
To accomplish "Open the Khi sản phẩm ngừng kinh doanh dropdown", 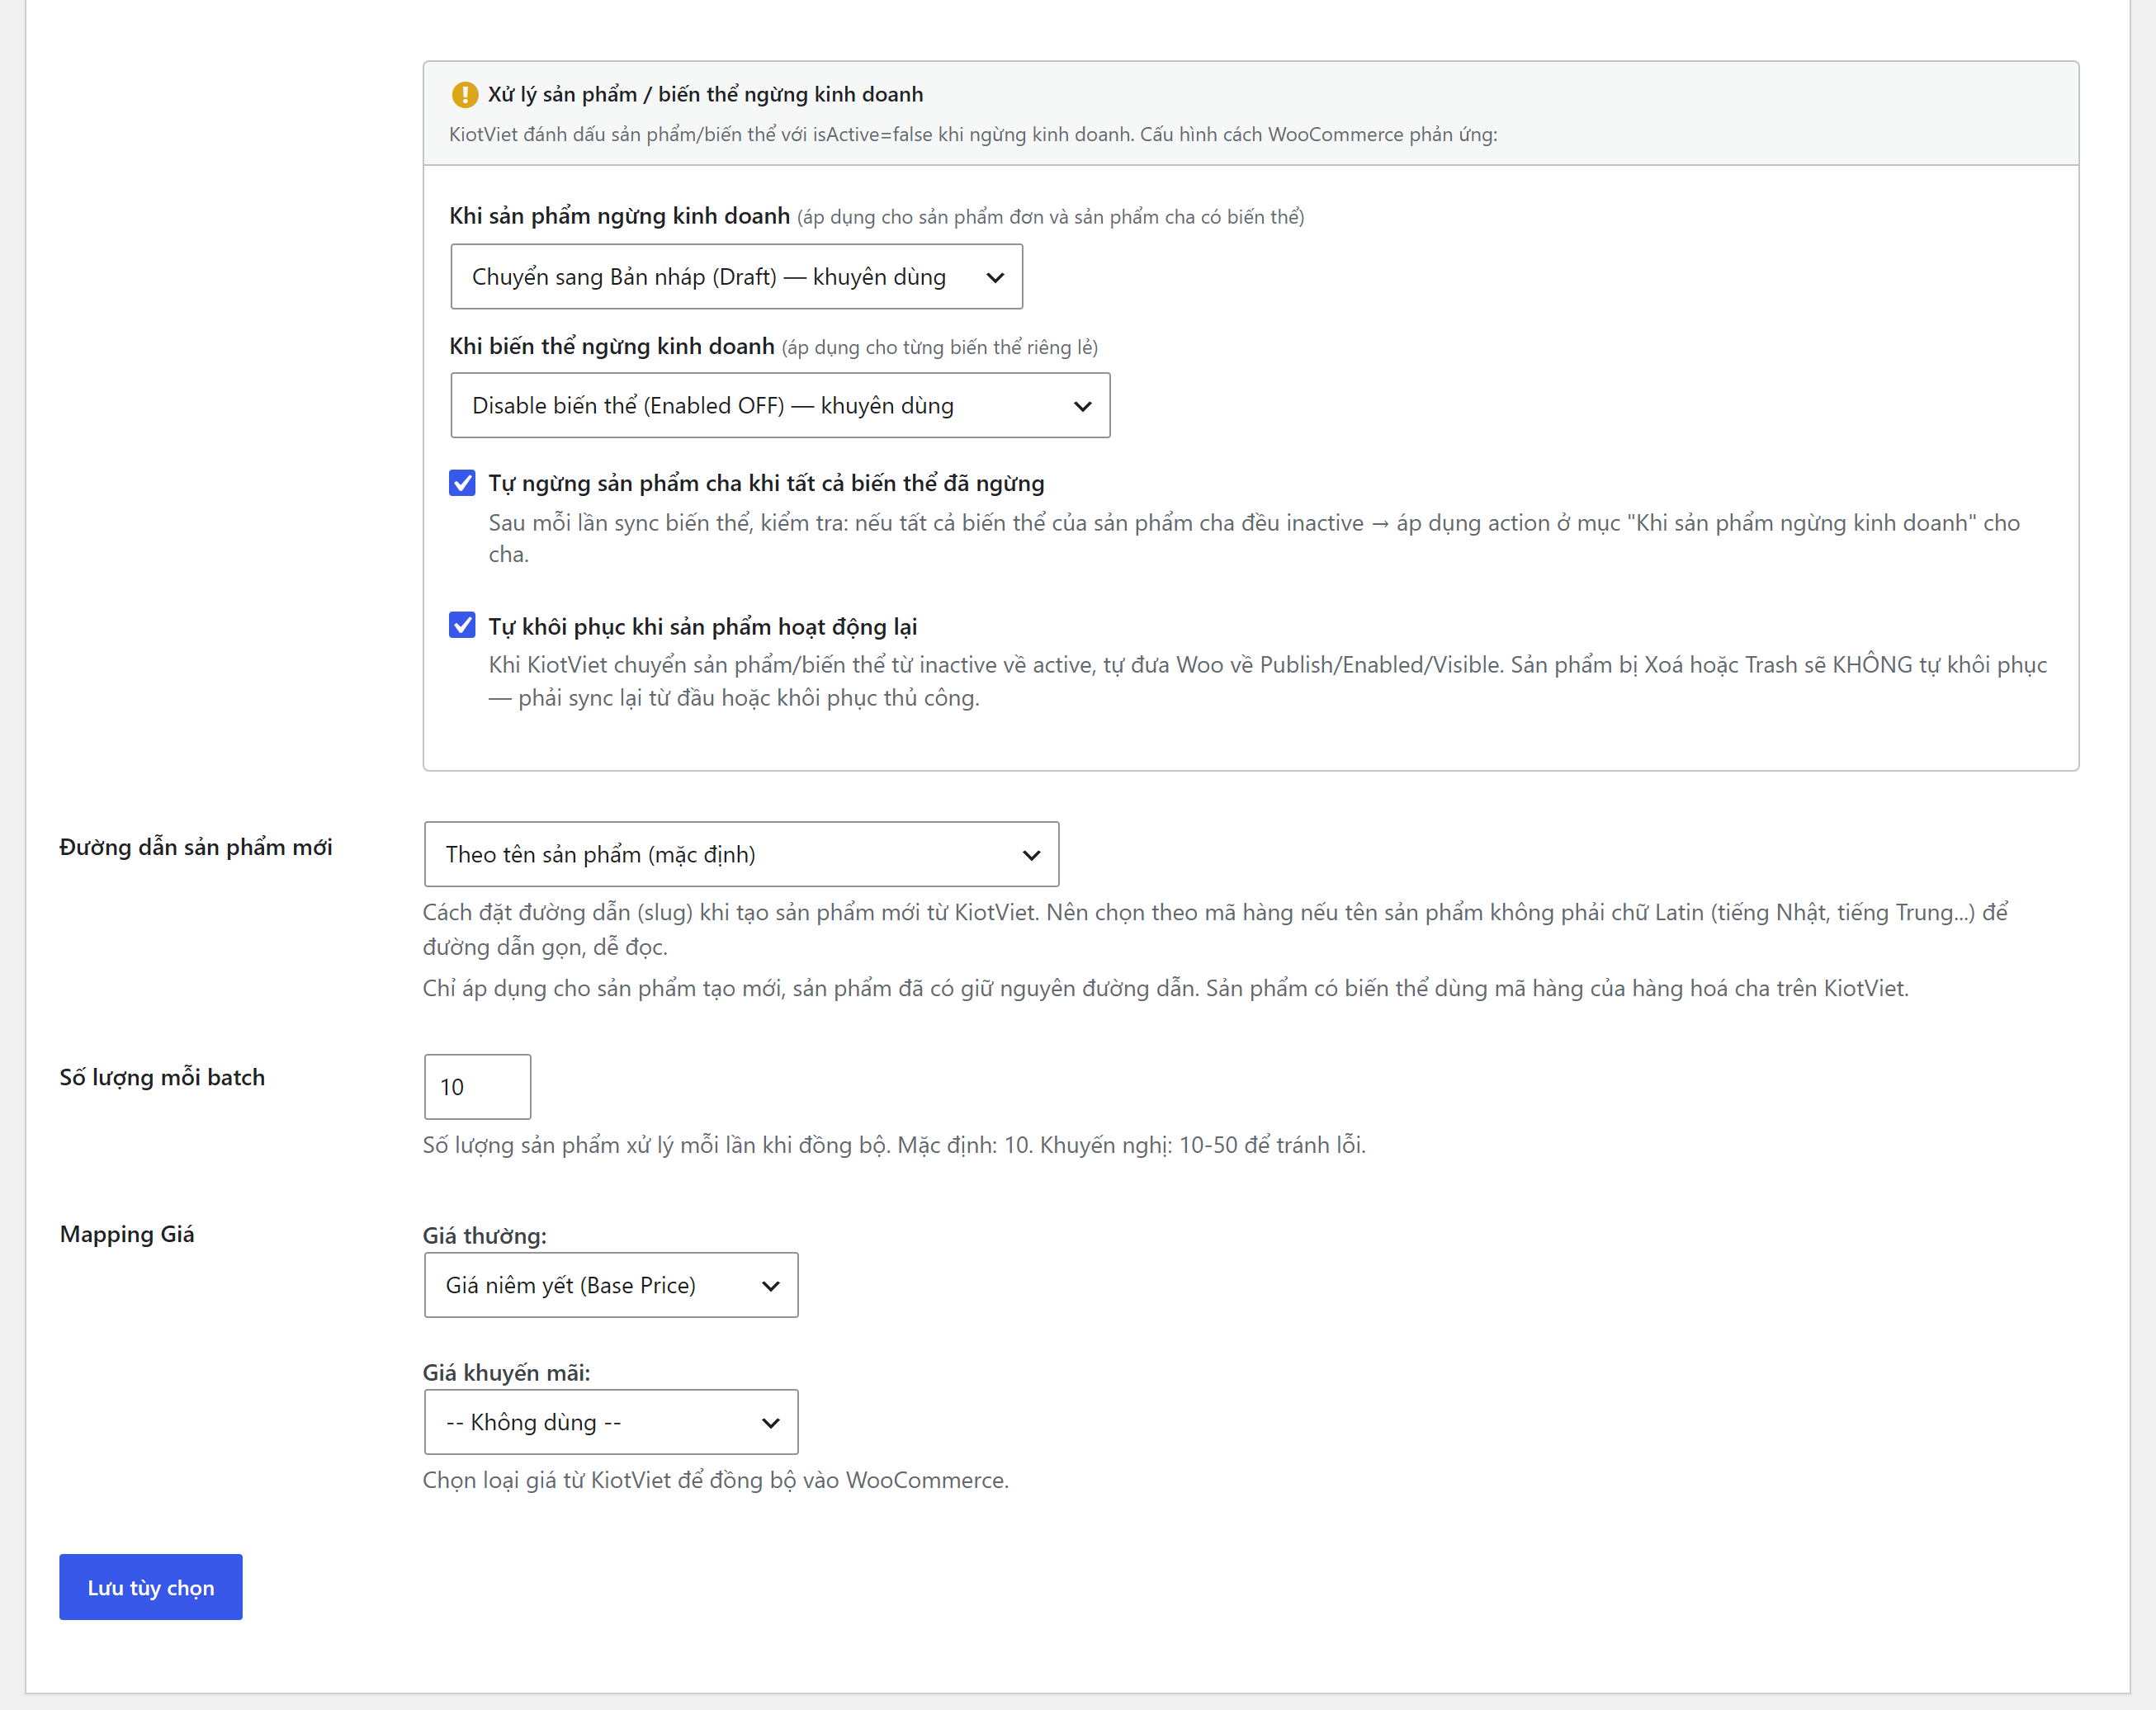I will 737,277.
